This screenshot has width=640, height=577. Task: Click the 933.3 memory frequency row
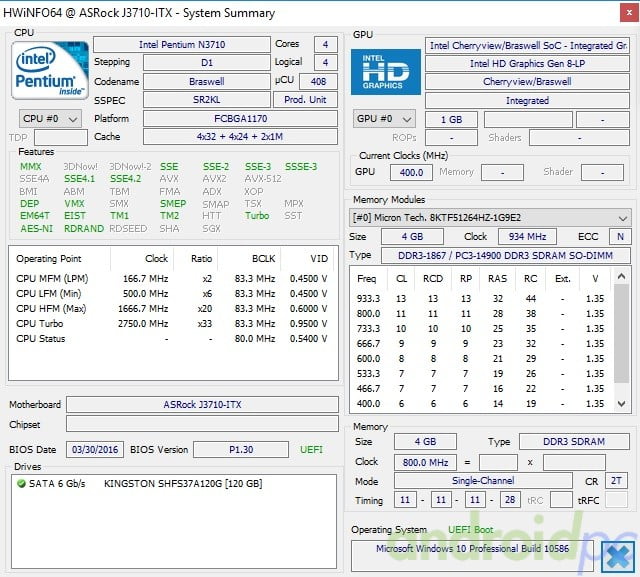pos(481,298)
